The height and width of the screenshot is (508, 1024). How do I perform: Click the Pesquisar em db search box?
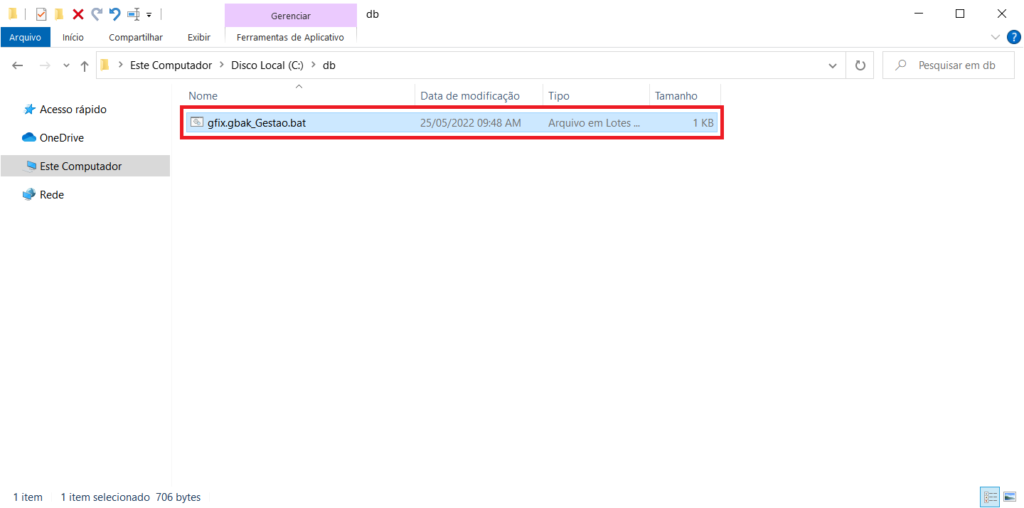coord(955,65)
